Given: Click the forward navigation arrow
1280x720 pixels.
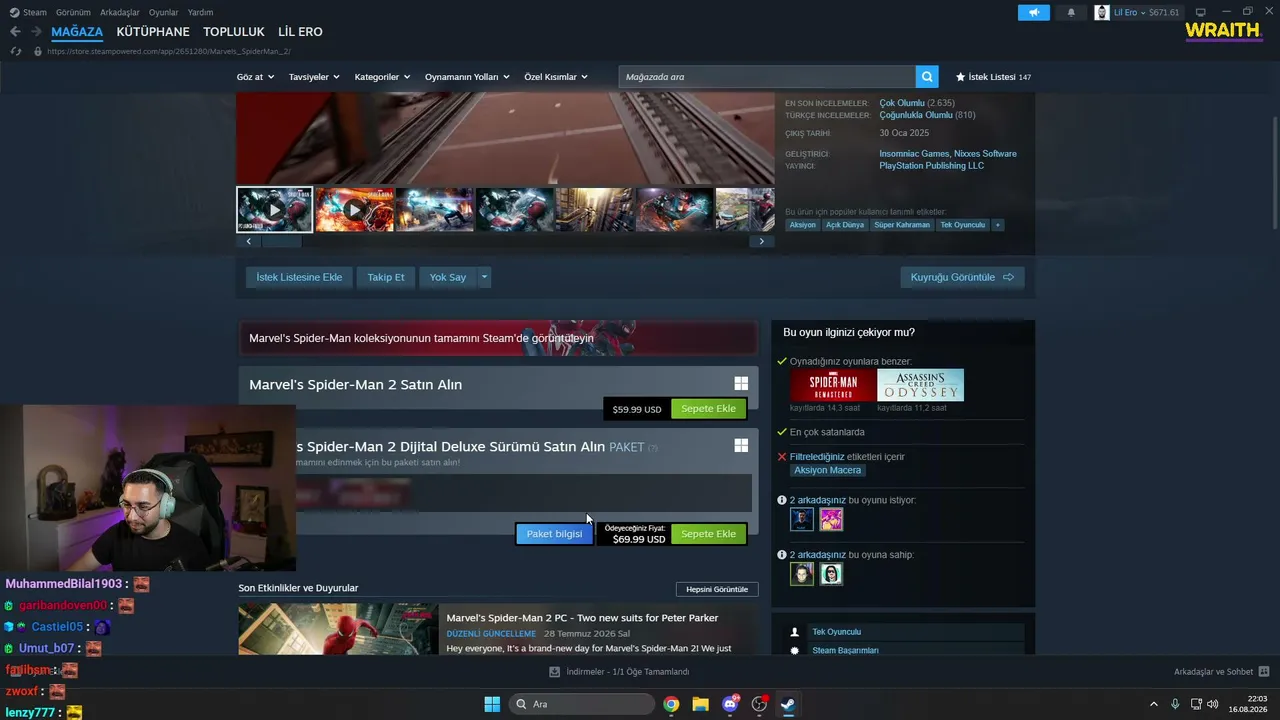Looking at the screenshot, I should [x=37, y=32].
